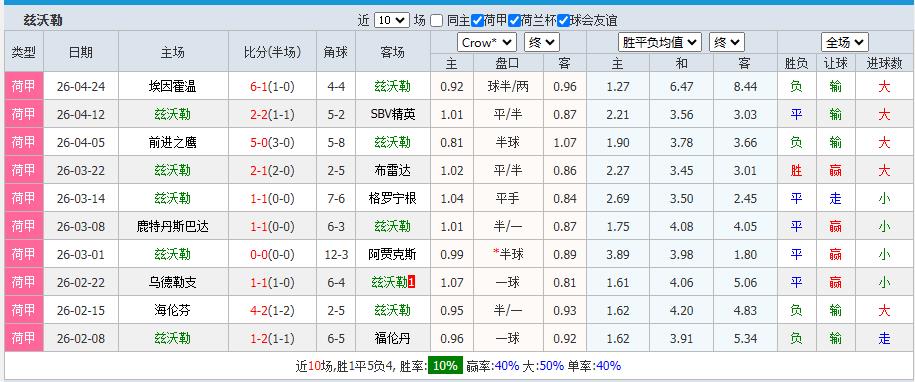The width and height of the screenshot is (915, 382).
Task: Open the 终 dropdown next to Crow*
Action: click(x=542, y=43)
